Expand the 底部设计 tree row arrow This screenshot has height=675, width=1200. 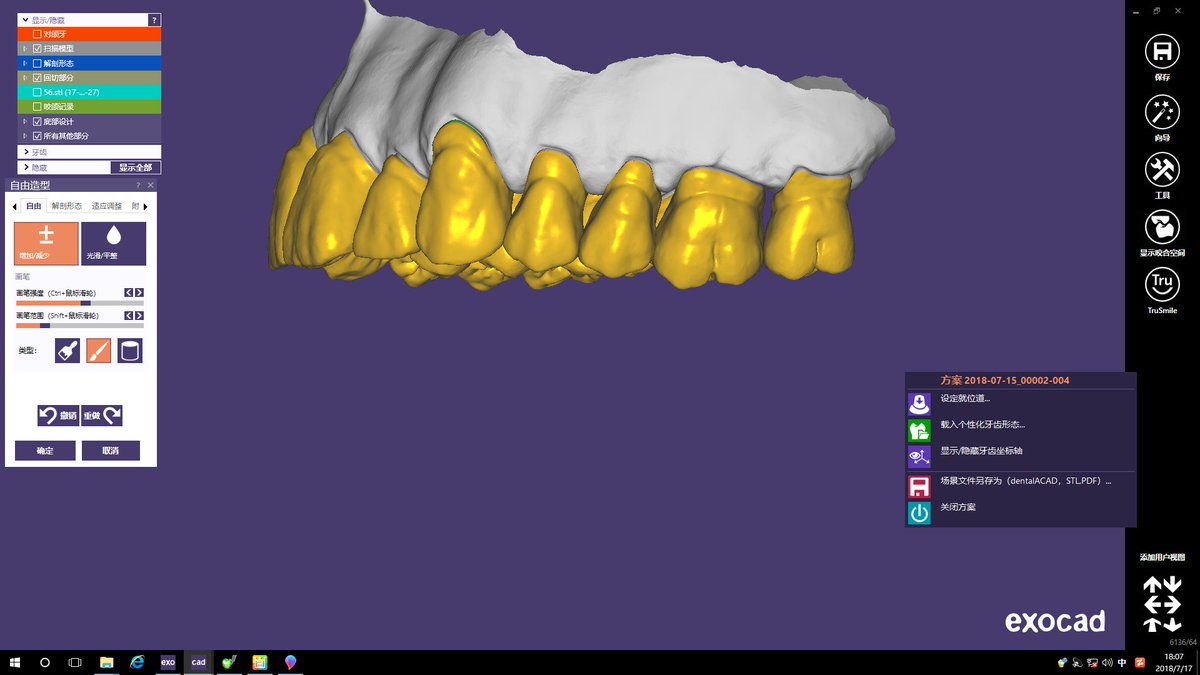coord(26,121)
